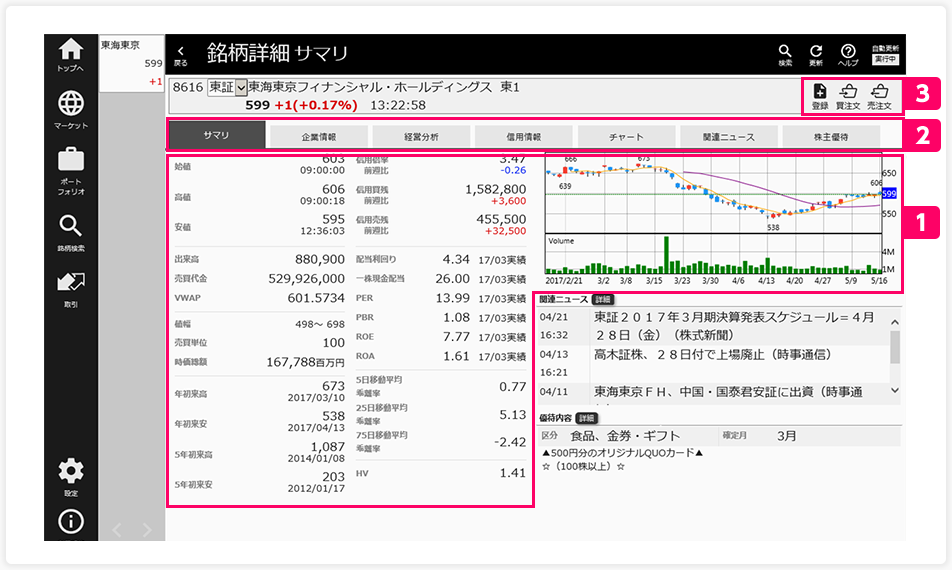Click 売買代金 value 529,926,000
Viewport: 952px width, 570px height.
pyautogui.click(x=307, y=279)
